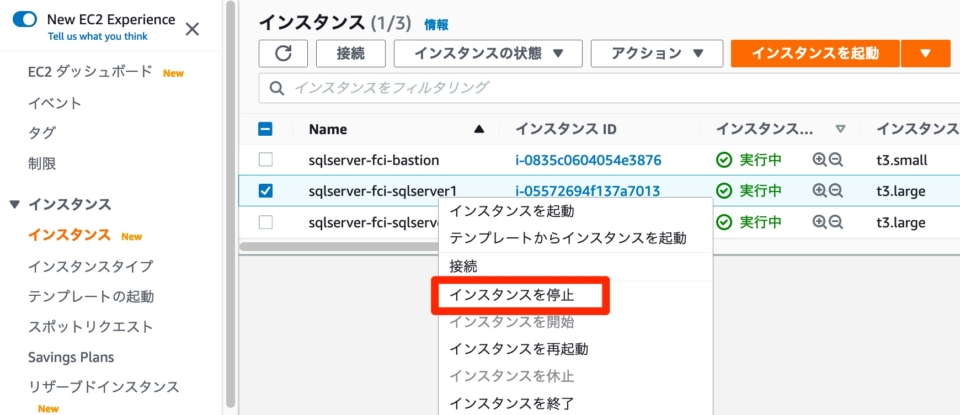Open instance ID i-0835c0604054e3876 link
Screen dimensions: 960x415
[x=588, y=160]
